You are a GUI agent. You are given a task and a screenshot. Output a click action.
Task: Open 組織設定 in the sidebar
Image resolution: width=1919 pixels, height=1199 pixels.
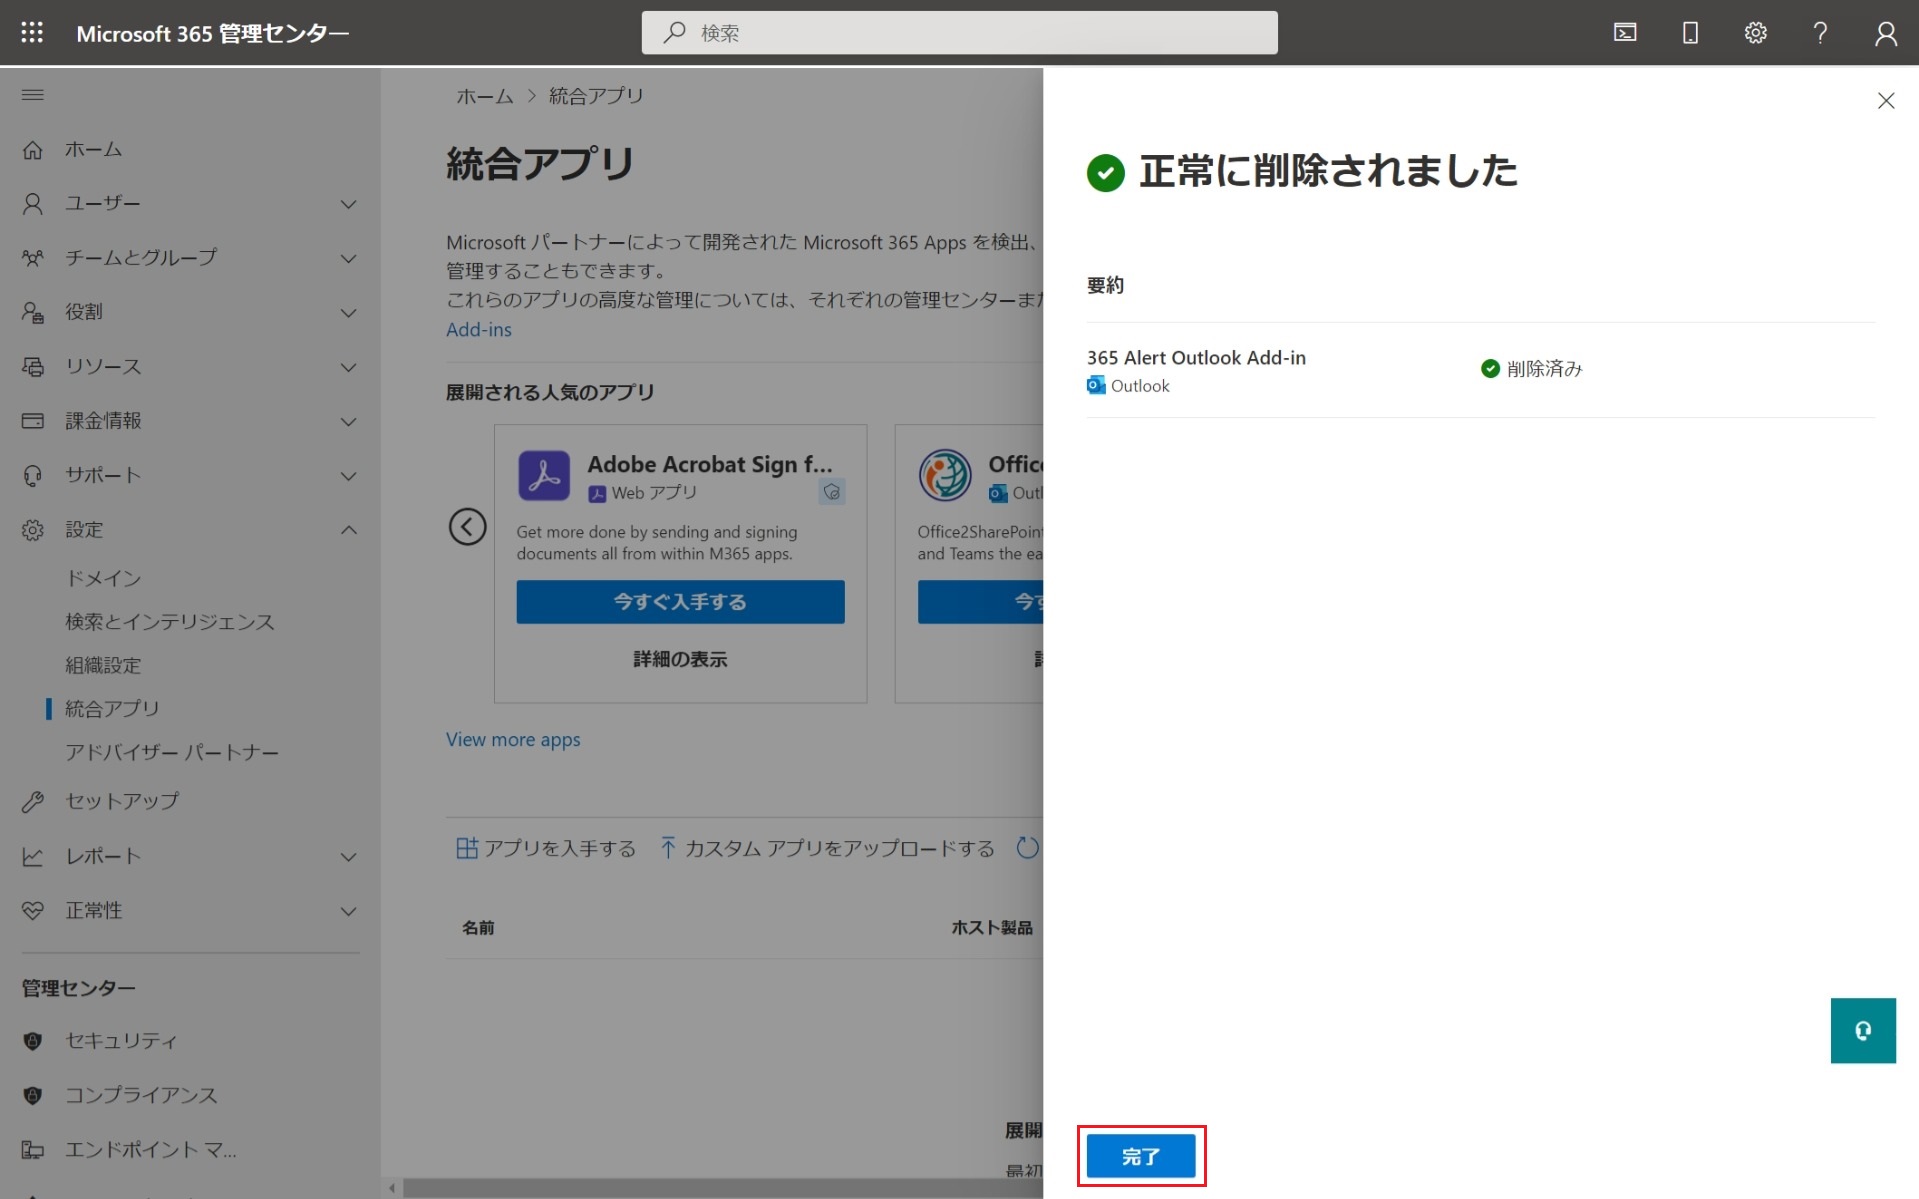(103, 665)
